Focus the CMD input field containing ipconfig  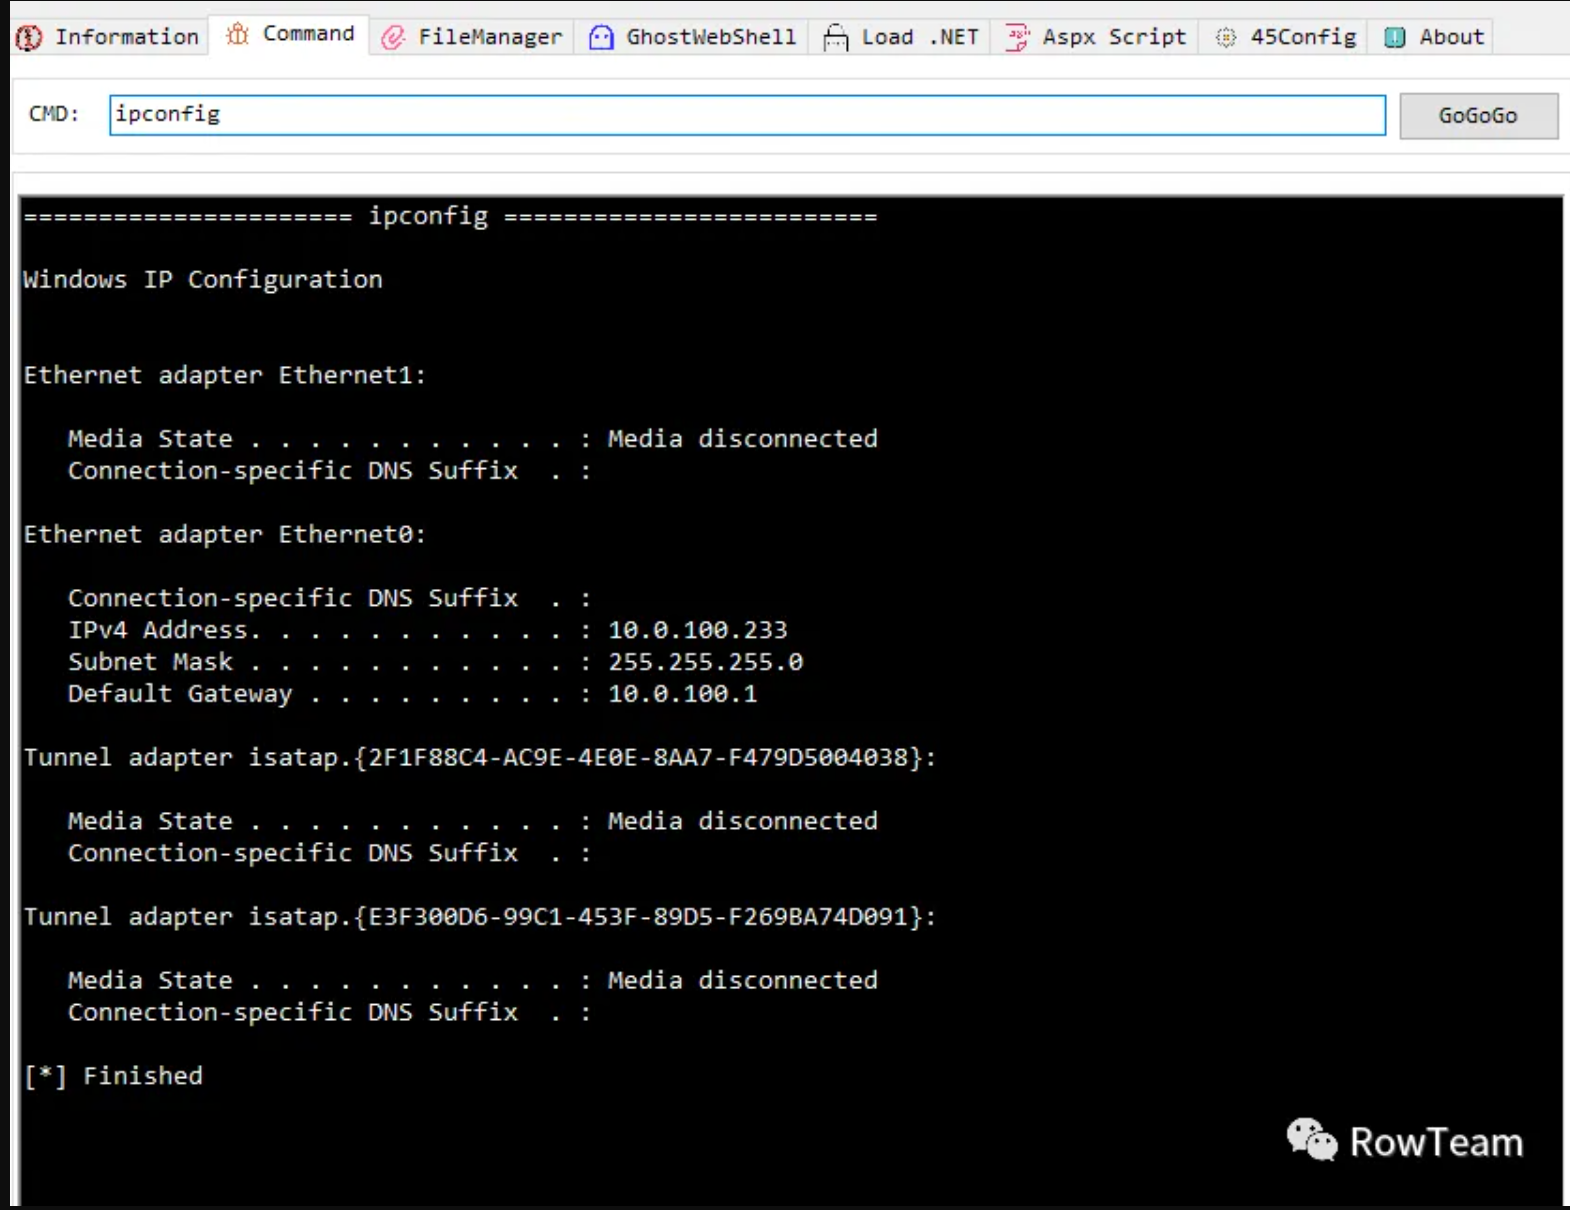[x=747, y=115]
